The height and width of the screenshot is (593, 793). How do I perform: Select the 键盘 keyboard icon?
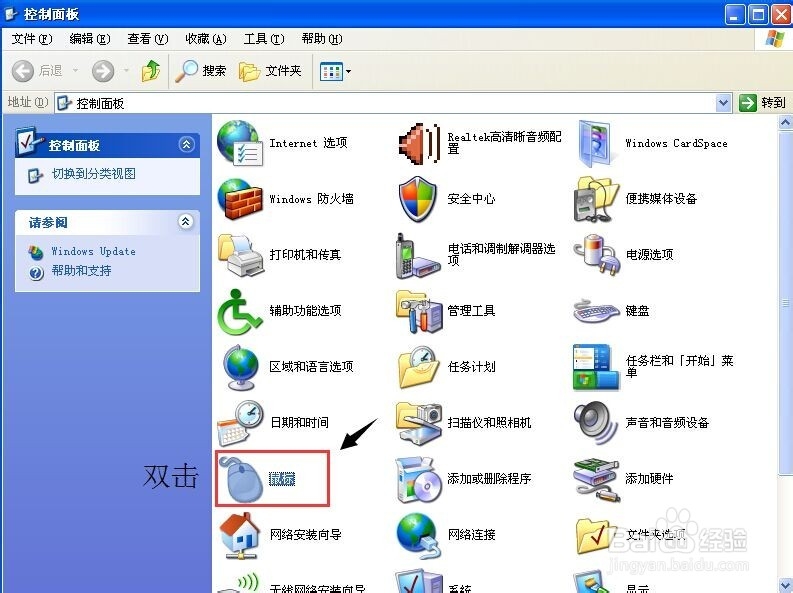(597, 311)
